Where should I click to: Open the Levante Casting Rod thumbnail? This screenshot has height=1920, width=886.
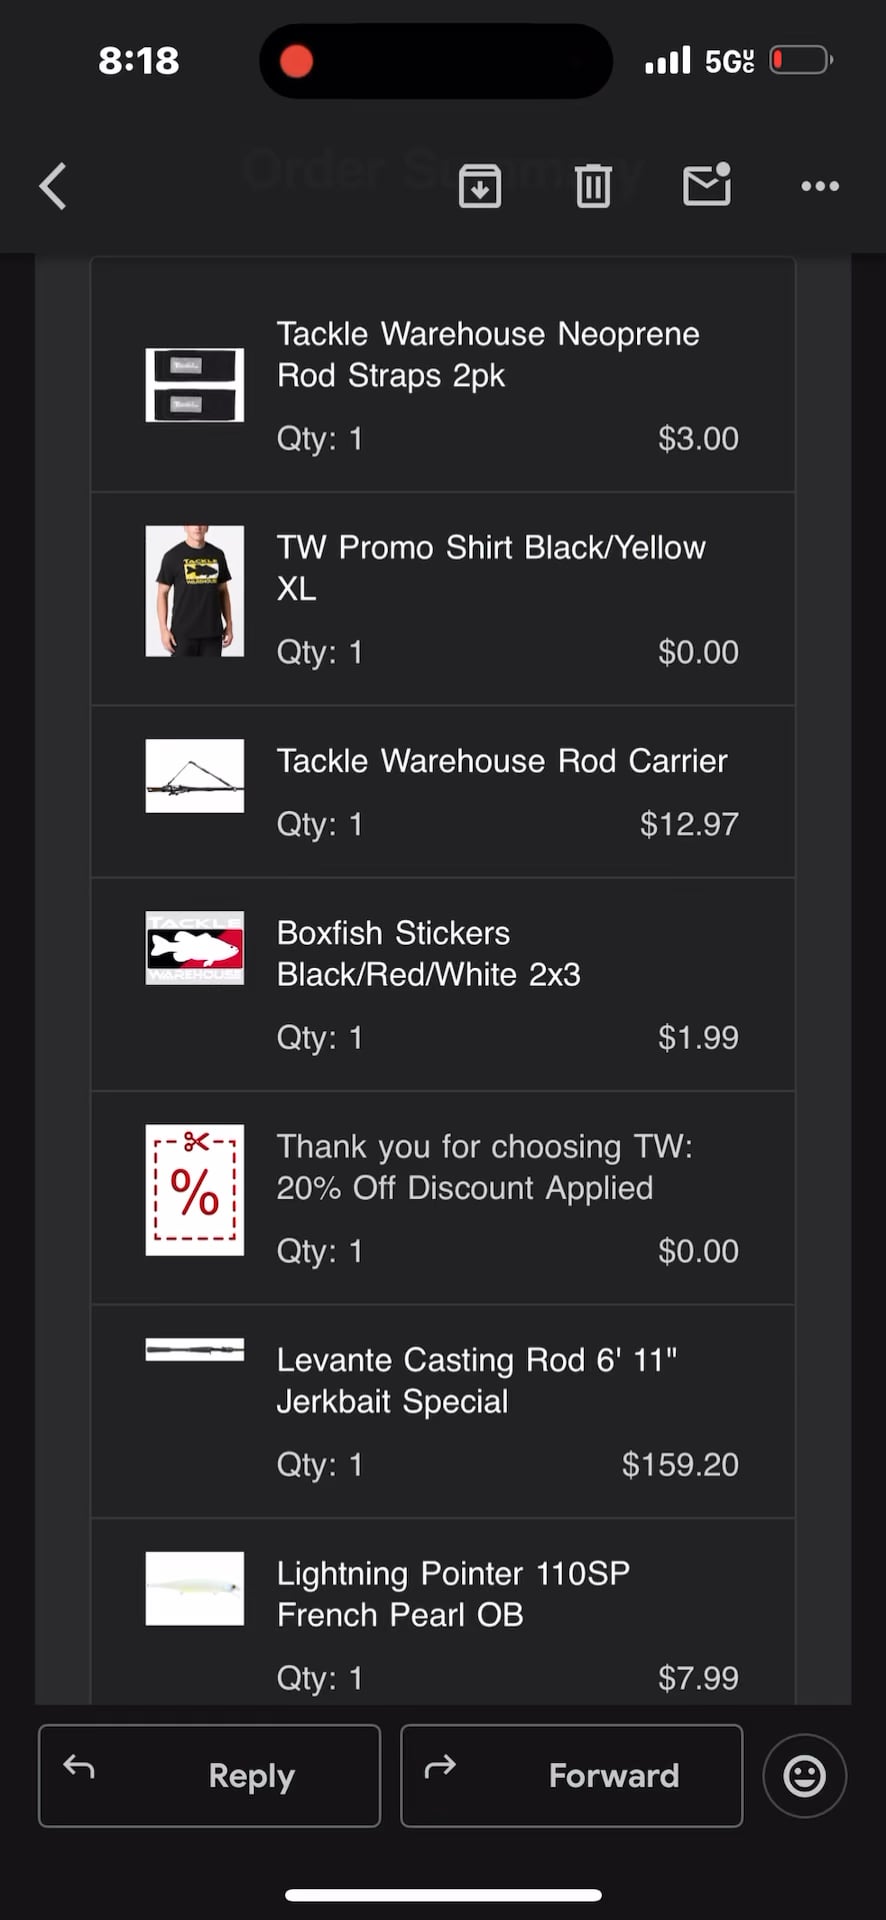click(x=195, y=1350)
